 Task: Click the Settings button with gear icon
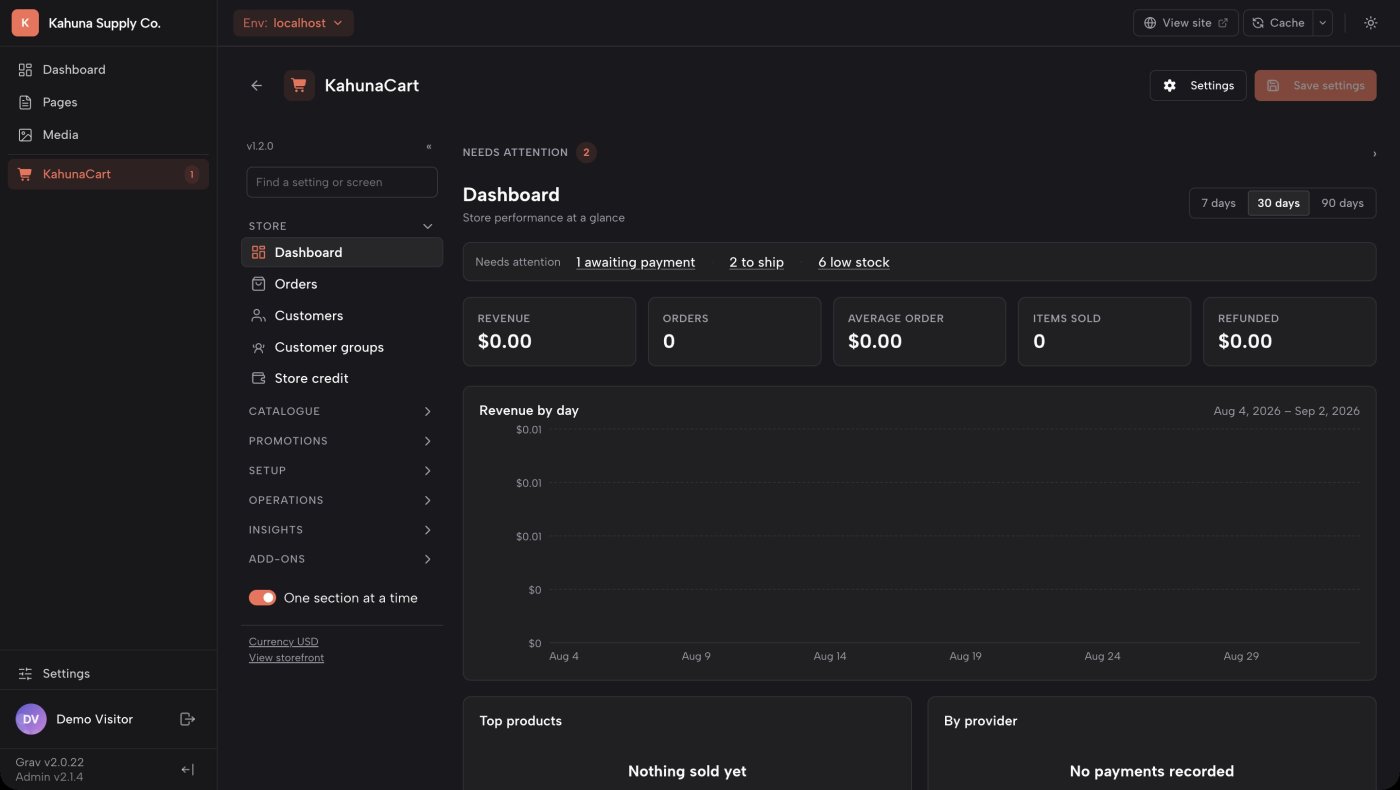[x=1198, y=85]
